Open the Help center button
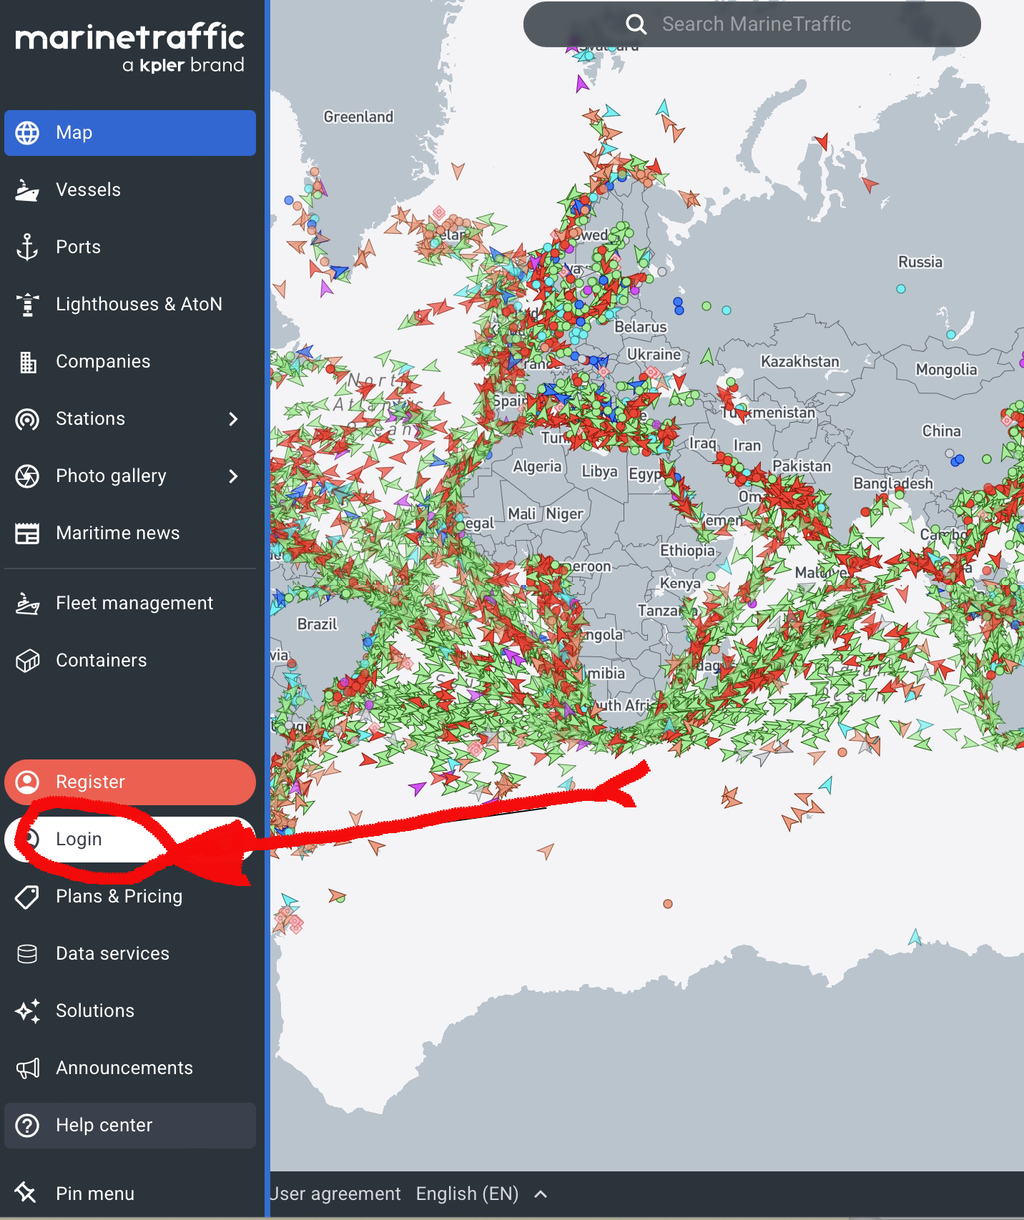 (x=130, y=1125)
